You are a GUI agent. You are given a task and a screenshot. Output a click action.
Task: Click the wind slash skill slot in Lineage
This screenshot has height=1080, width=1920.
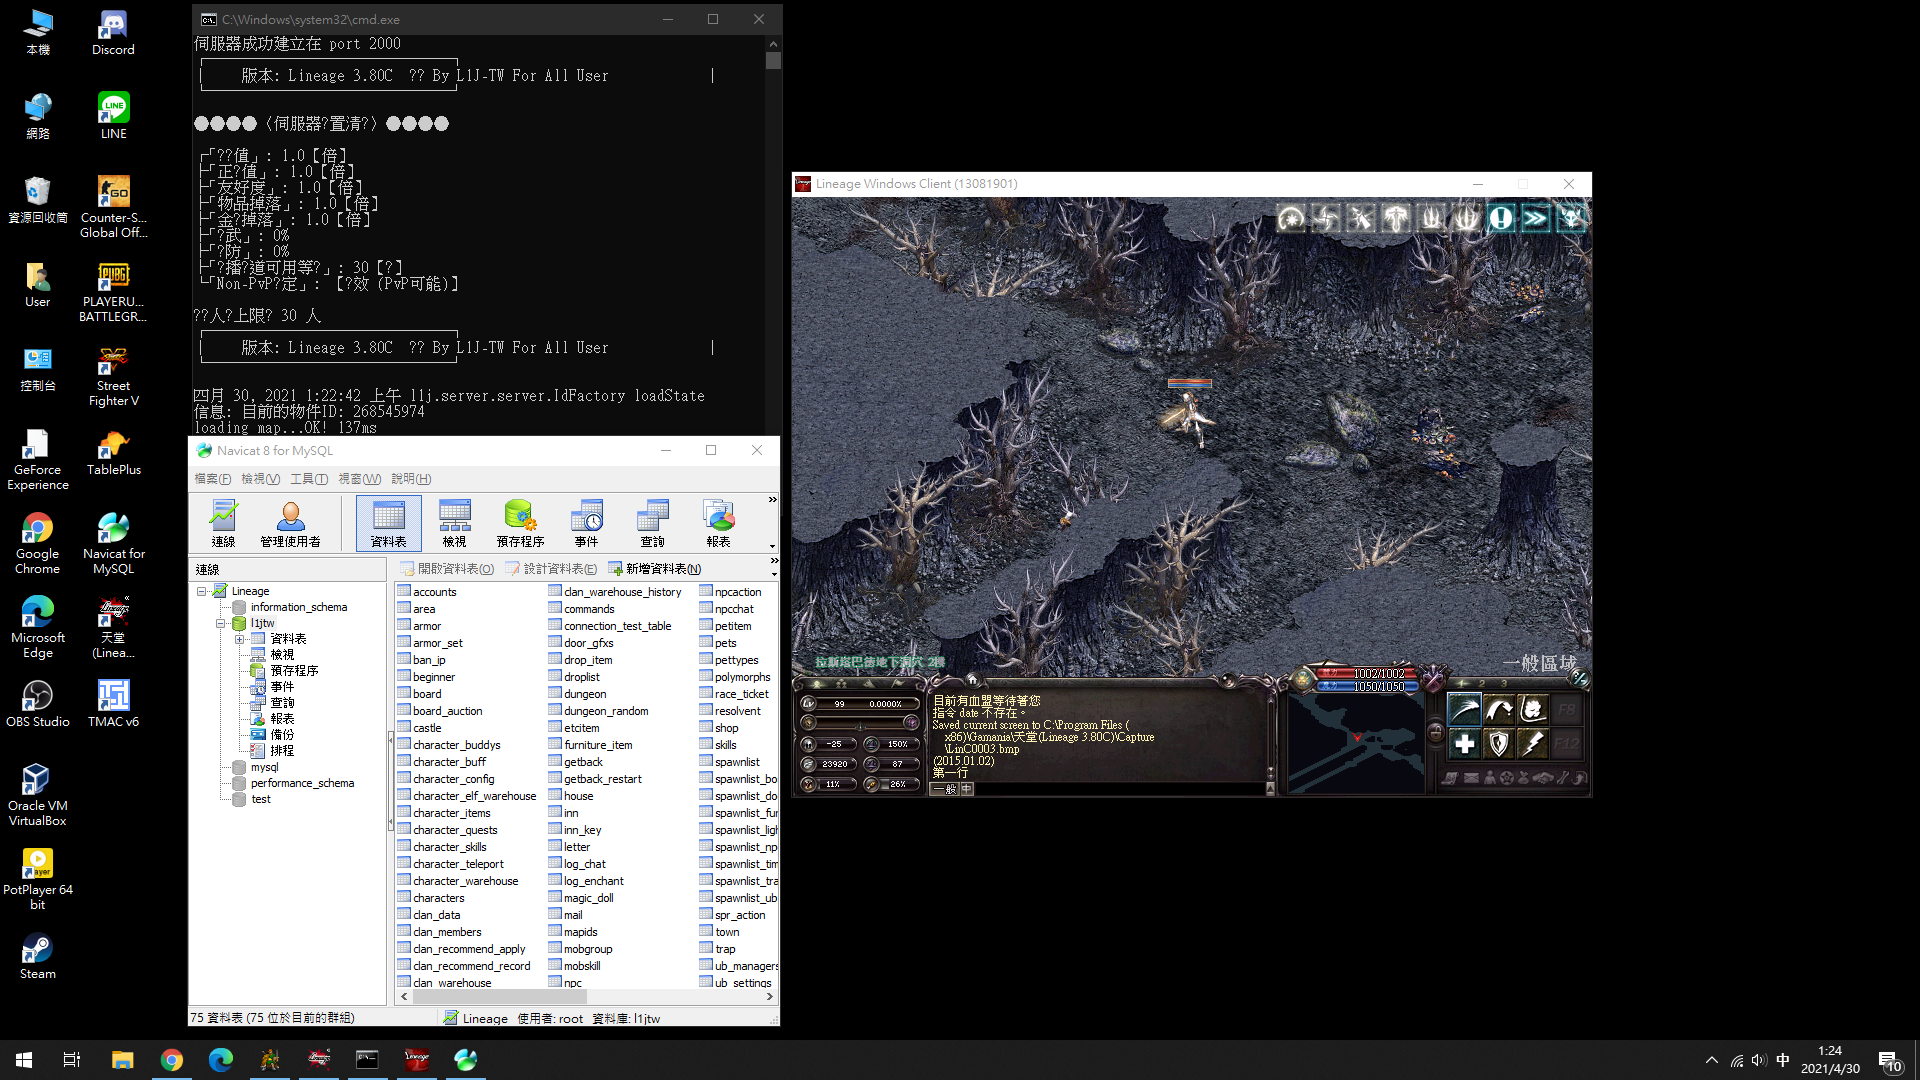1464,710
